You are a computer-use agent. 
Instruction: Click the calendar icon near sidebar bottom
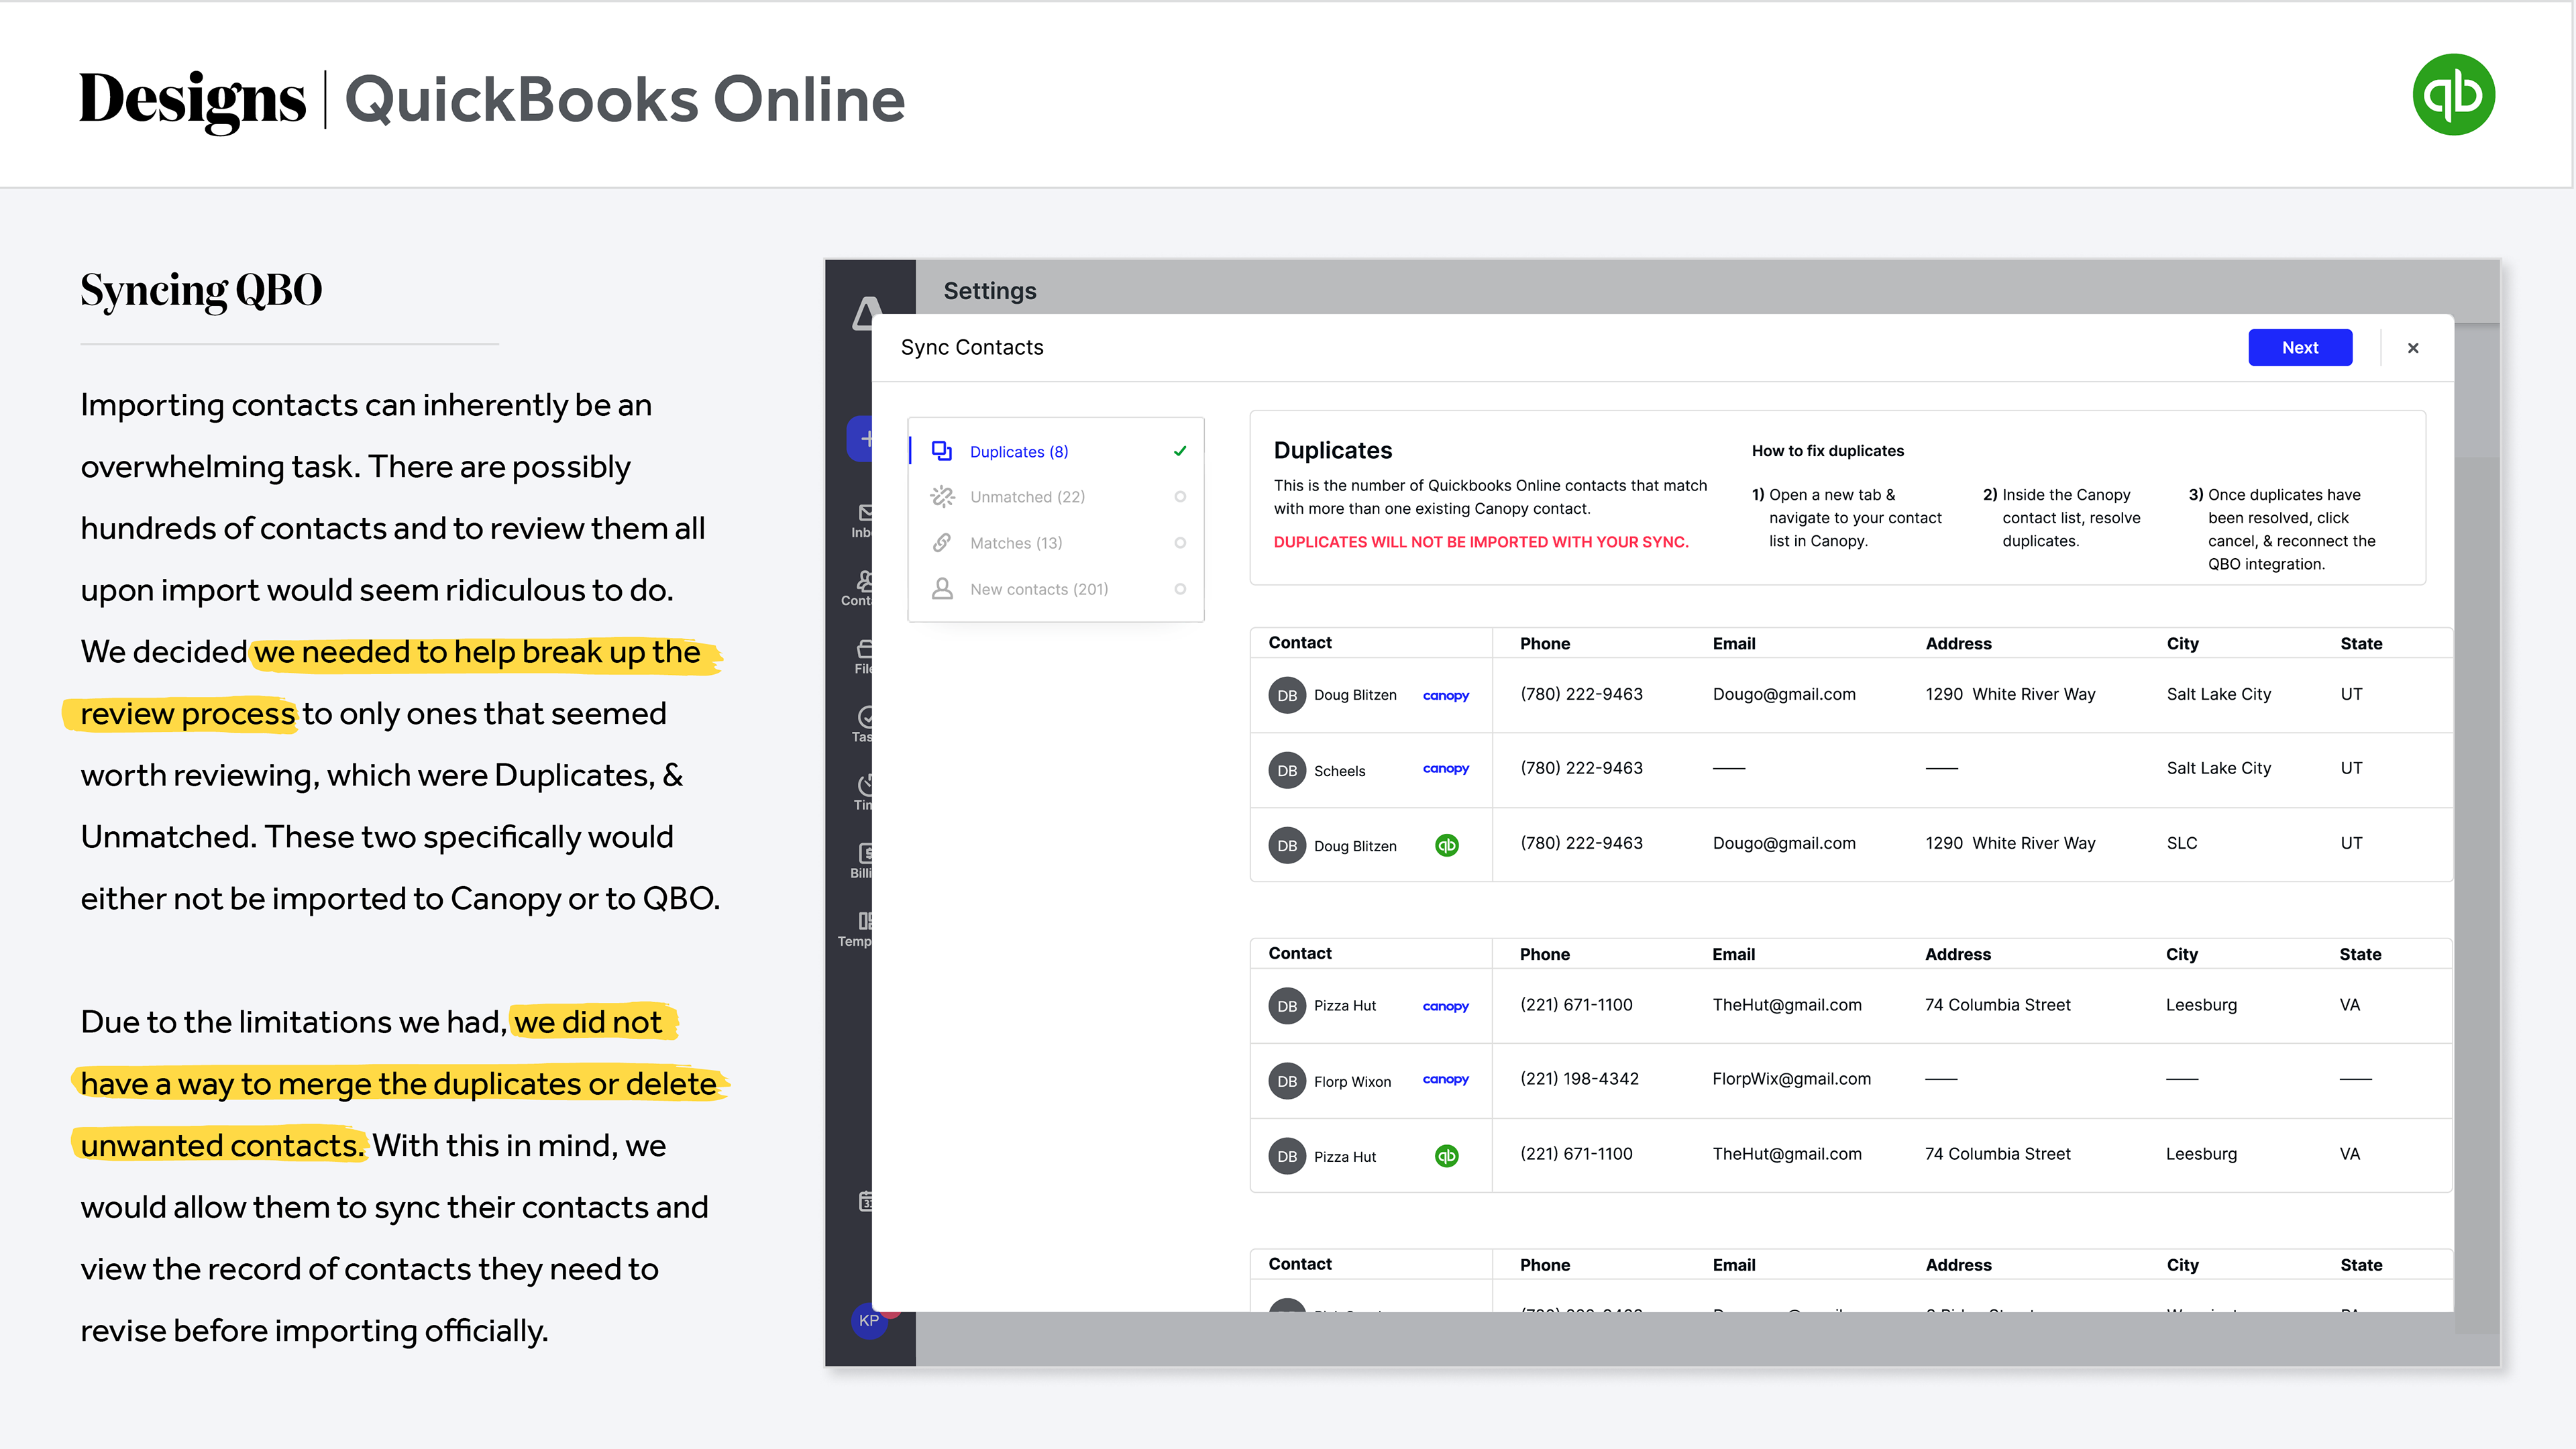point(866,1201)
